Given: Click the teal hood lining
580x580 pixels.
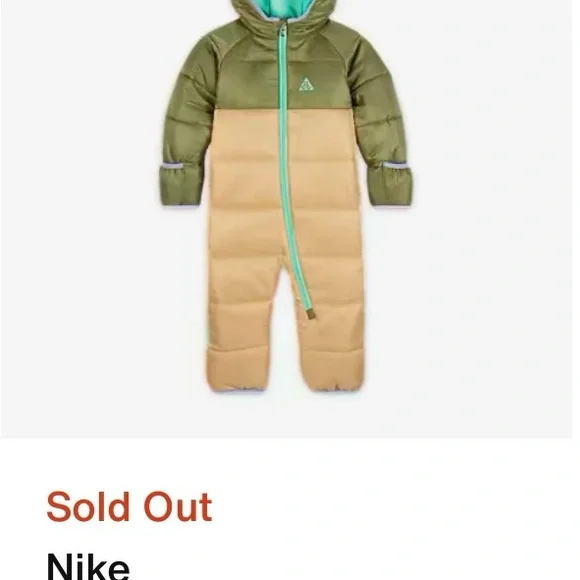Looking at the screenshot, I should [282, 8].
